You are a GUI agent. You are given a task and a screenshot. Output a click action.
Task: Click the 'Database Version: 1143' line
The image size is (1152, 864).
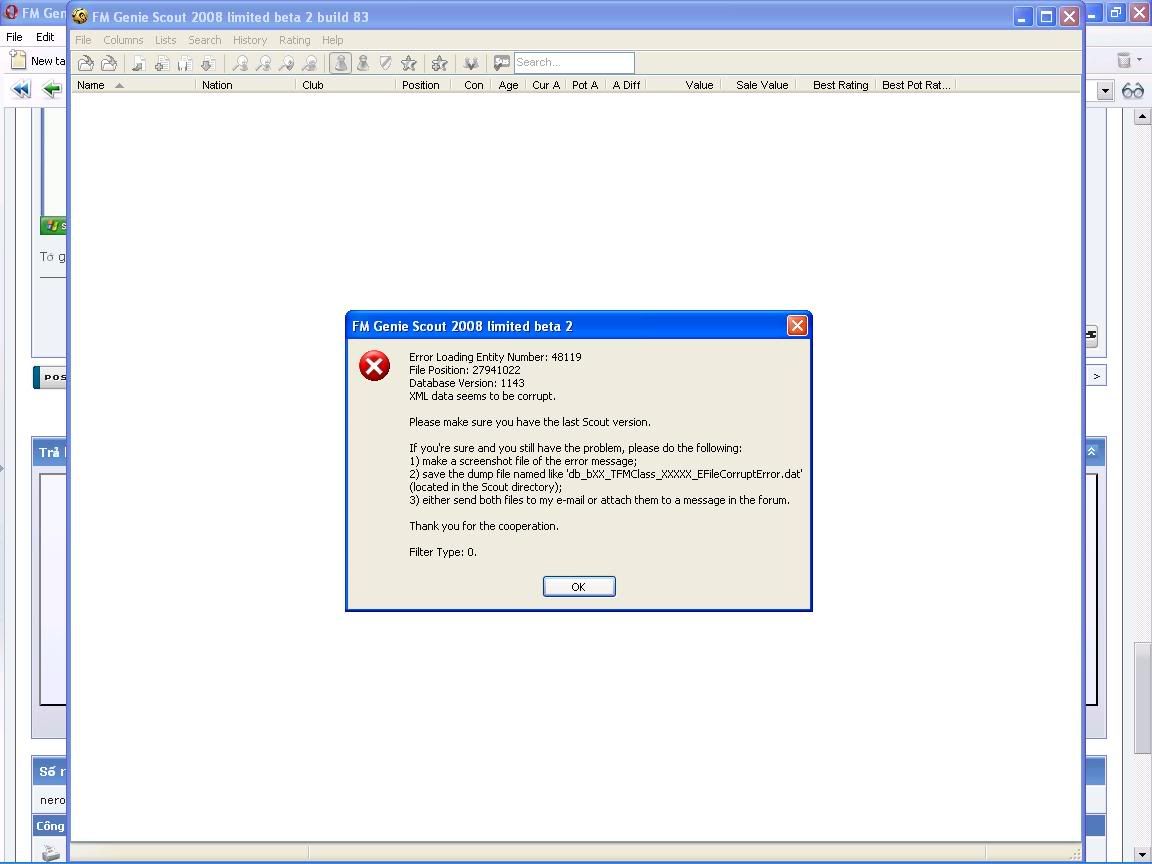467,383
